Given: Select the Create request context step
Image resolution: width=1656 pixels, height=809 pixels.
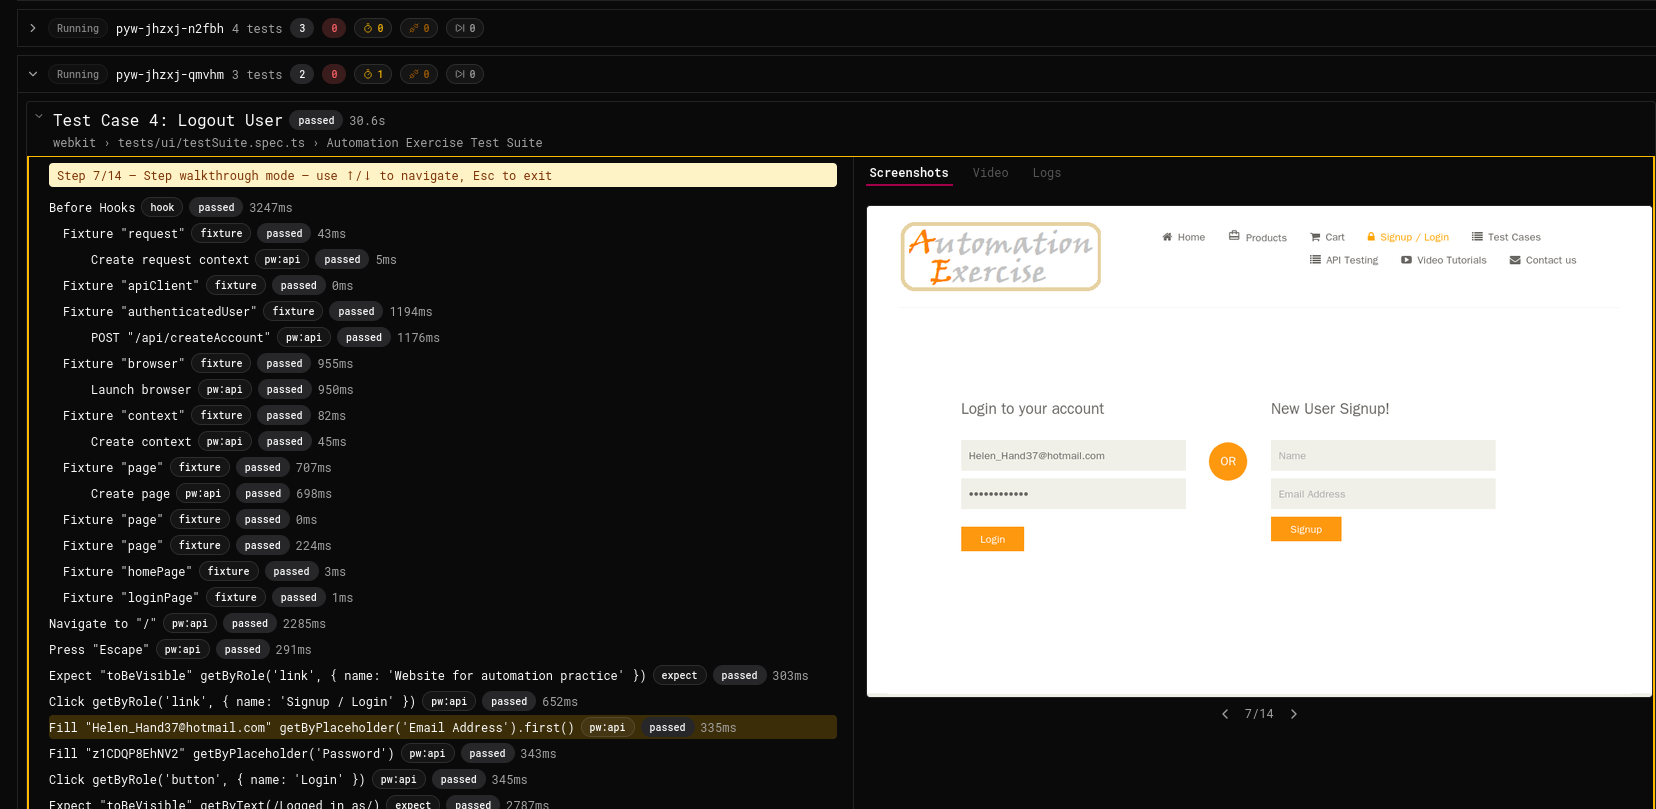Looking at the screenshot, I should pyautogui.click(x=442, y=259).
